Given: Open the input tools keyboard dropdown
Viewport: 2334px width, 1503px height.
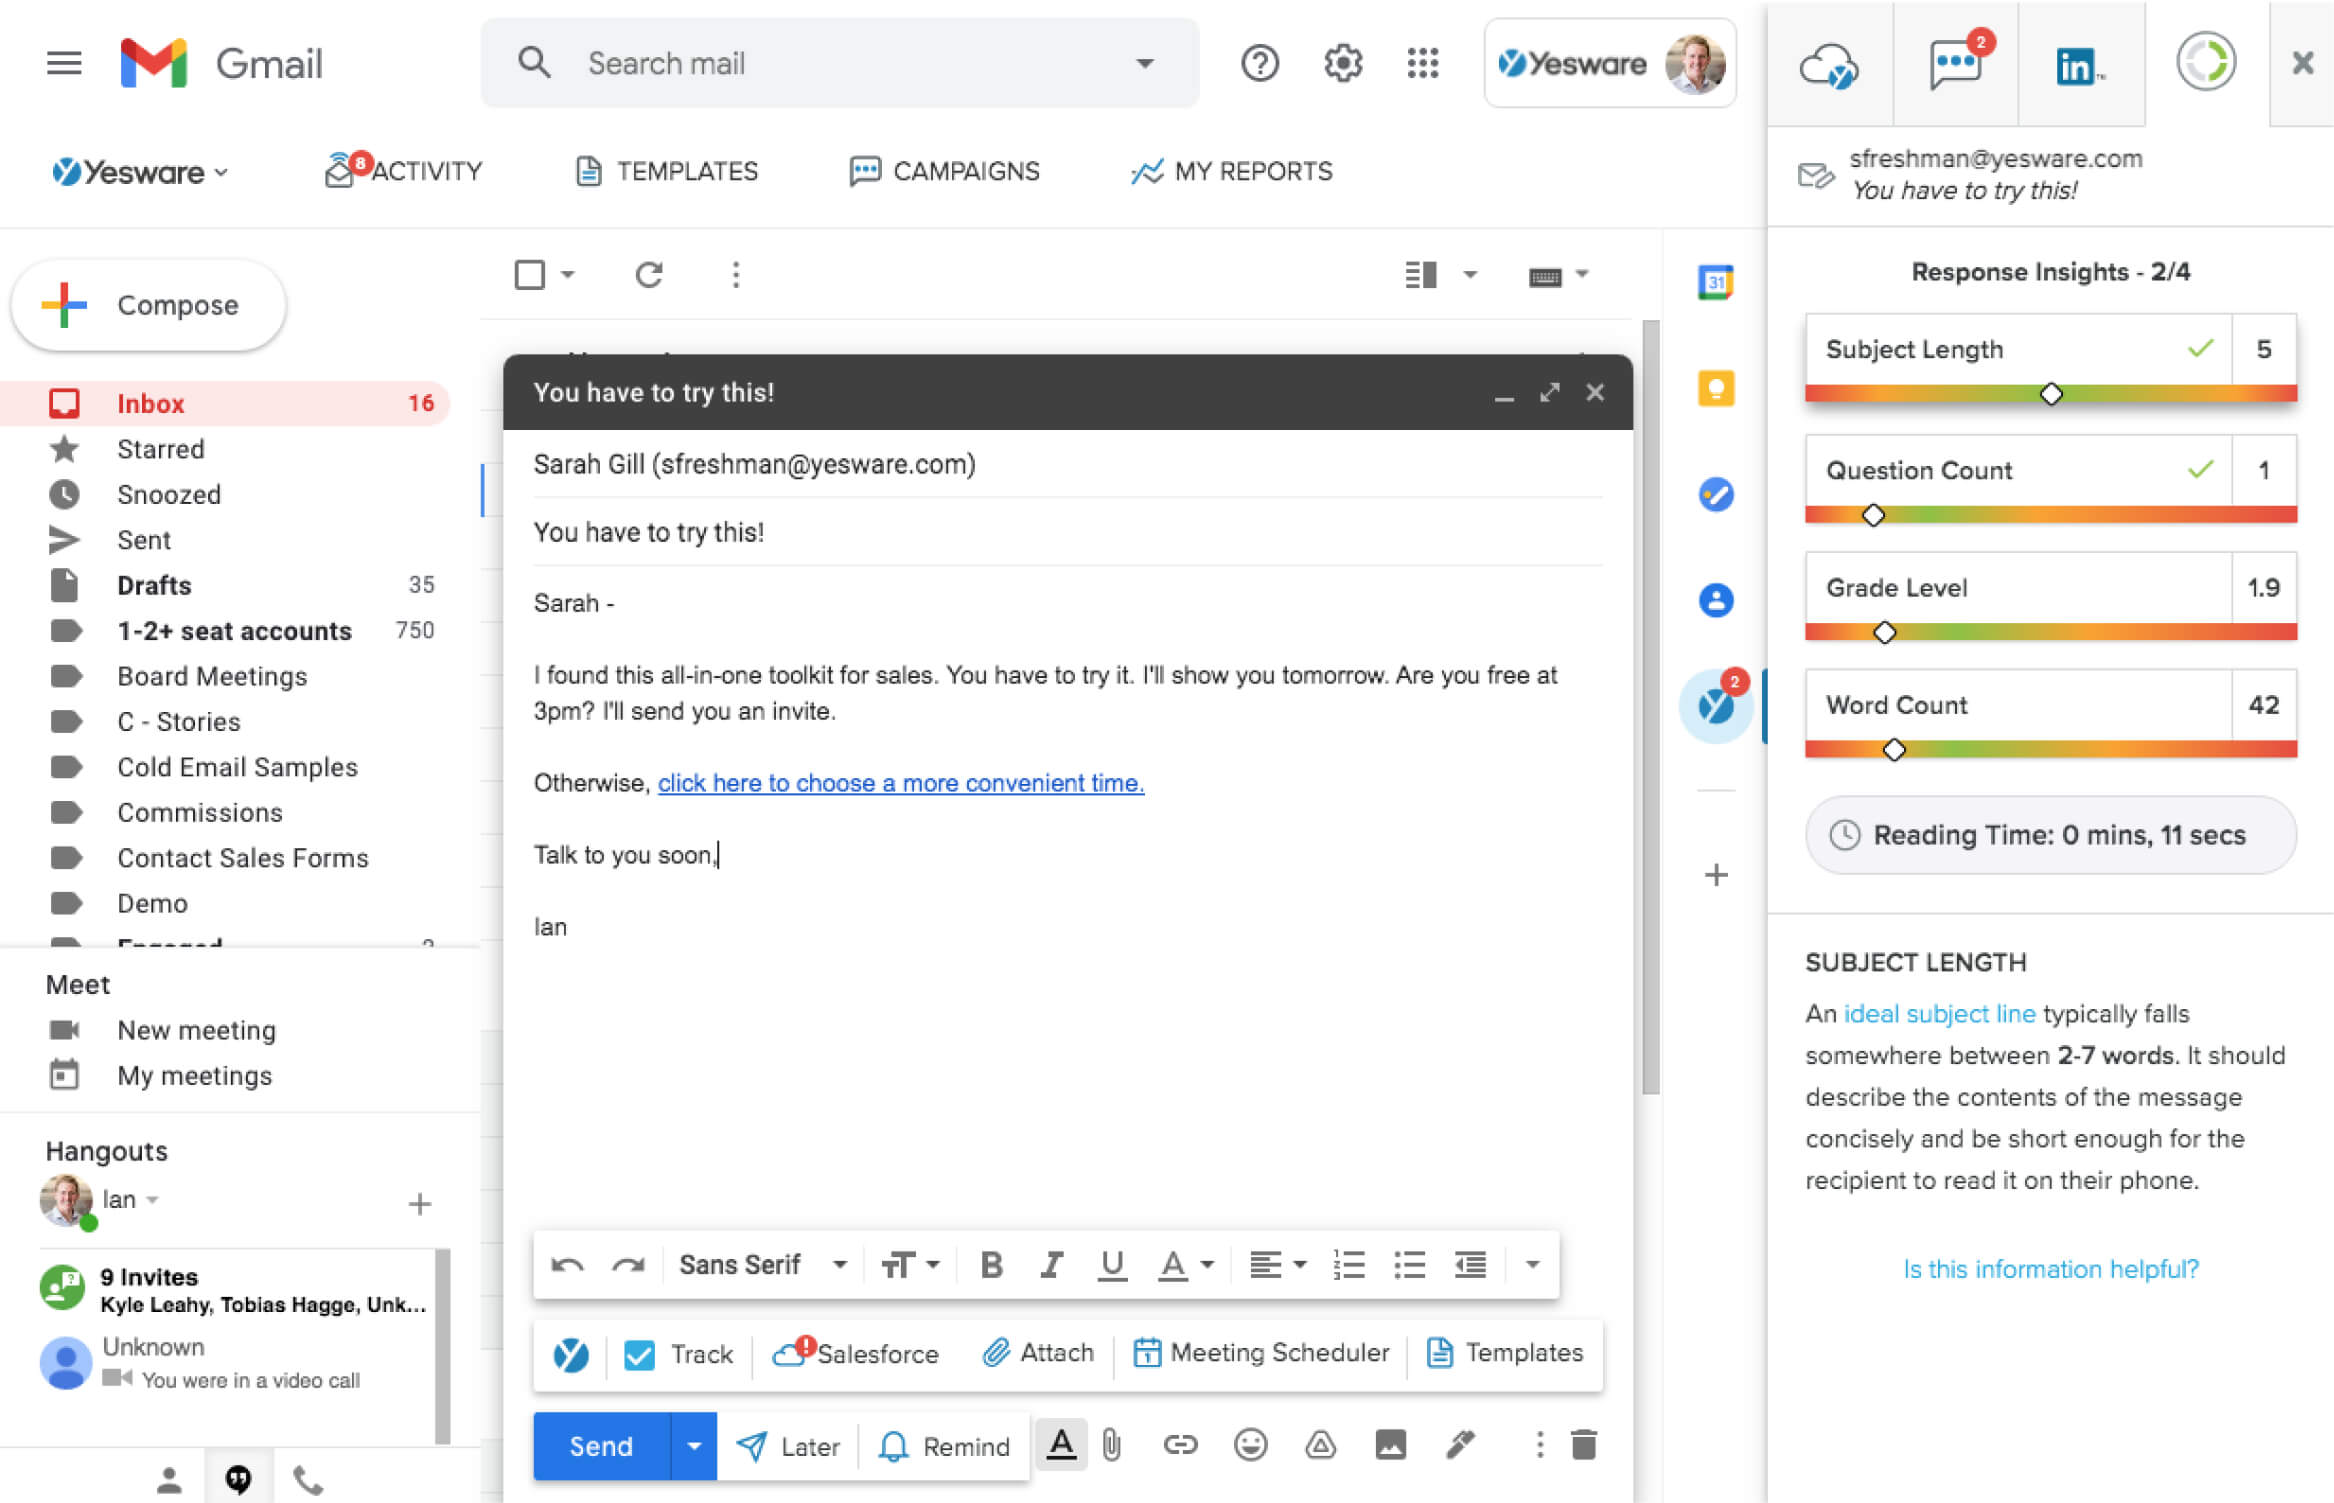Looking at the screenshot, I should click(x=1582, y=274).
